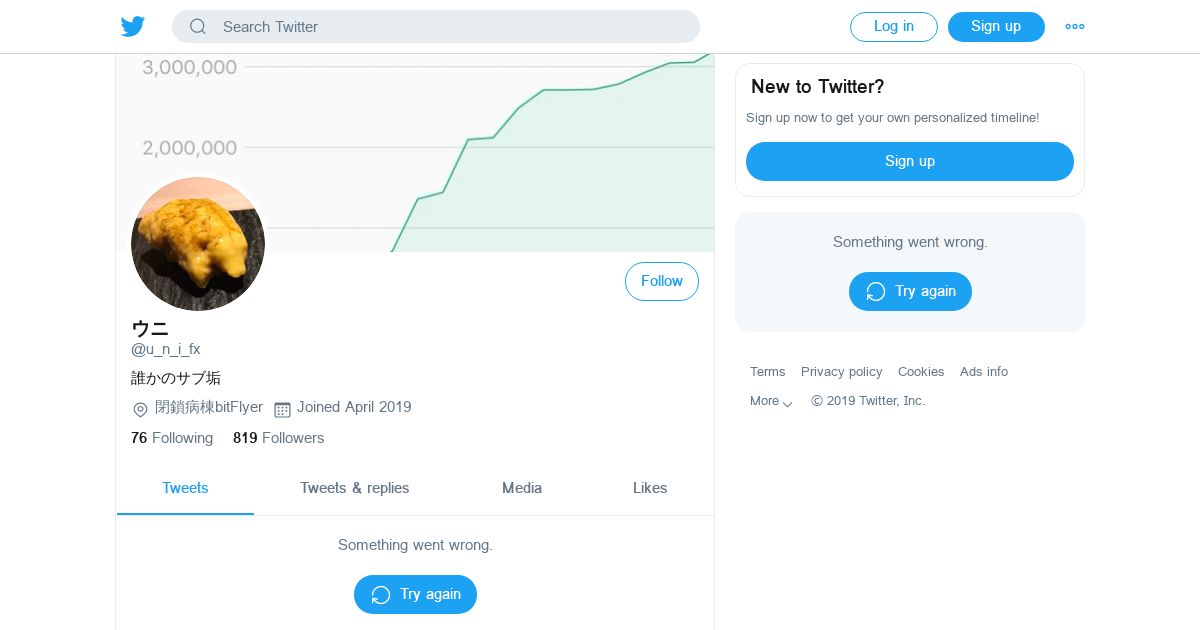Open the Privacy policy link
The image size is (1200, 630).
(x=841, y=372)
